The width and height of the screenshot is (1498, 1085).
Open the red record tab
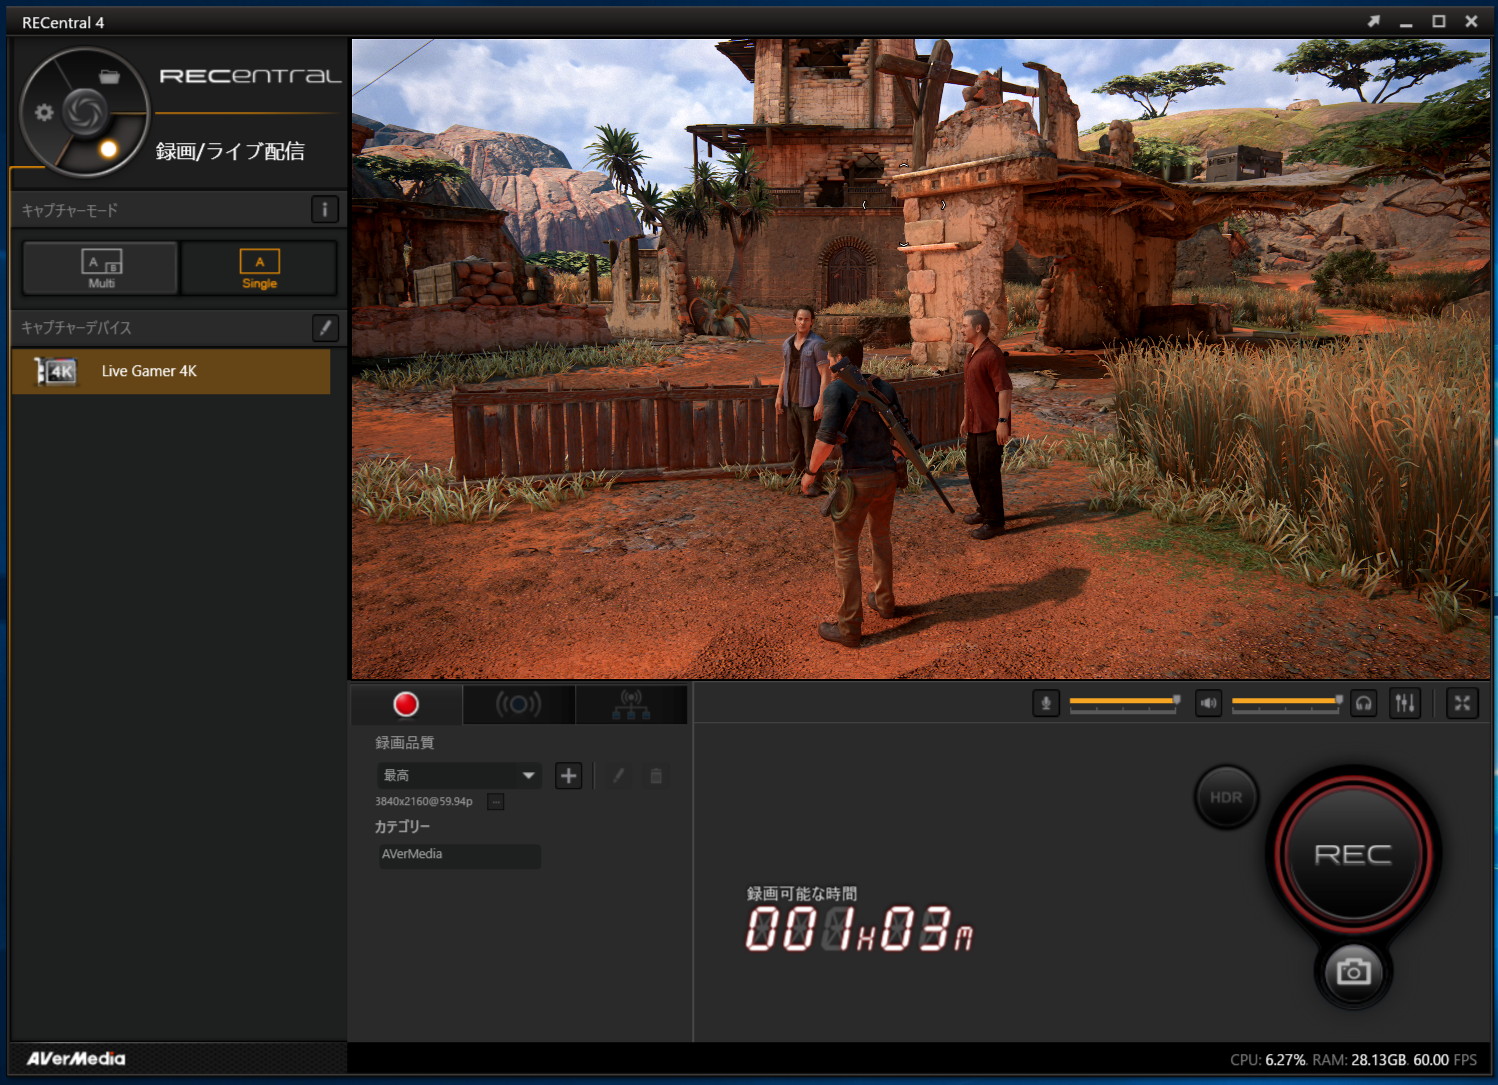(x=406, y=704)
